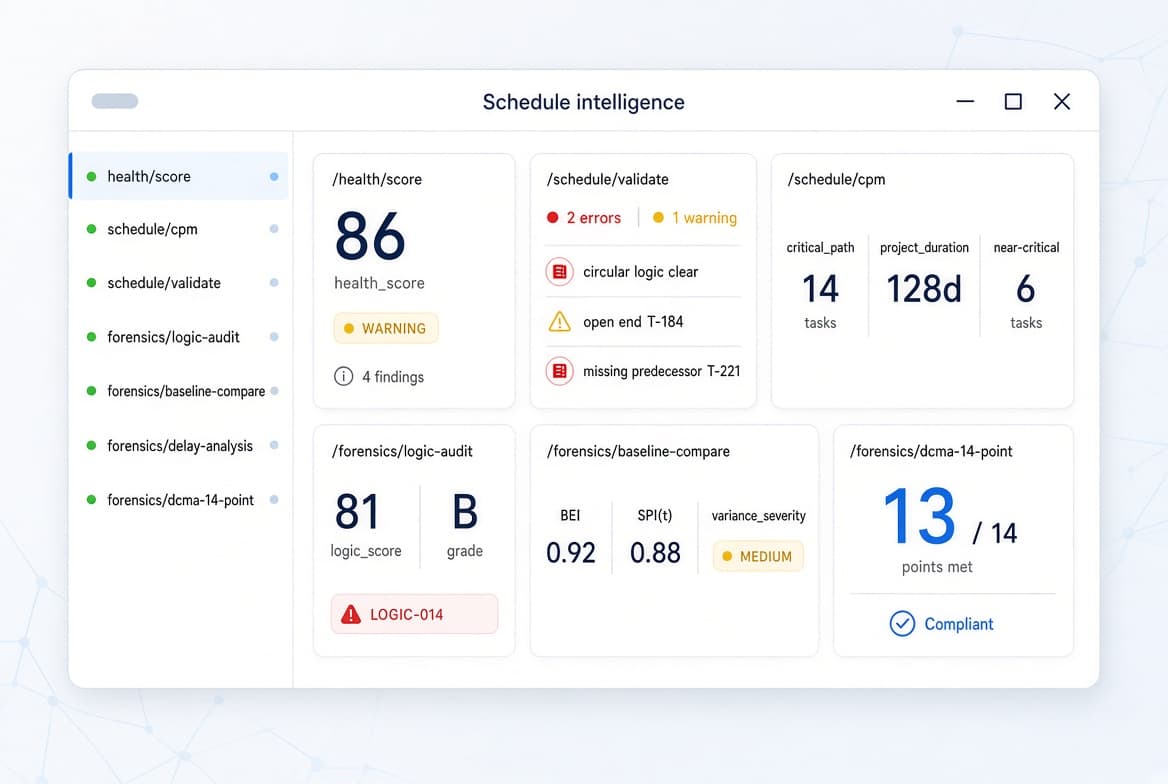Click green dot beside forensics/logic-audit
Image resolution: width=1168 pixels, height=784 pixels.
point(92,337)
